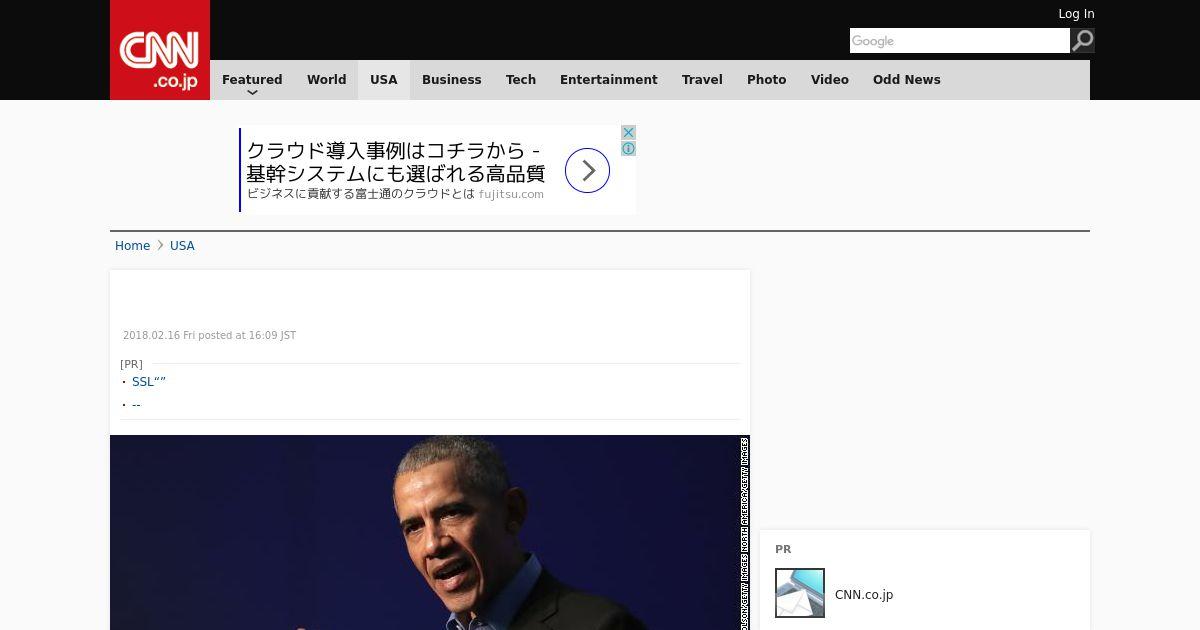Click the magnifier search button
Viewport: 1200px width, 630px height.
click(1082, 40)
